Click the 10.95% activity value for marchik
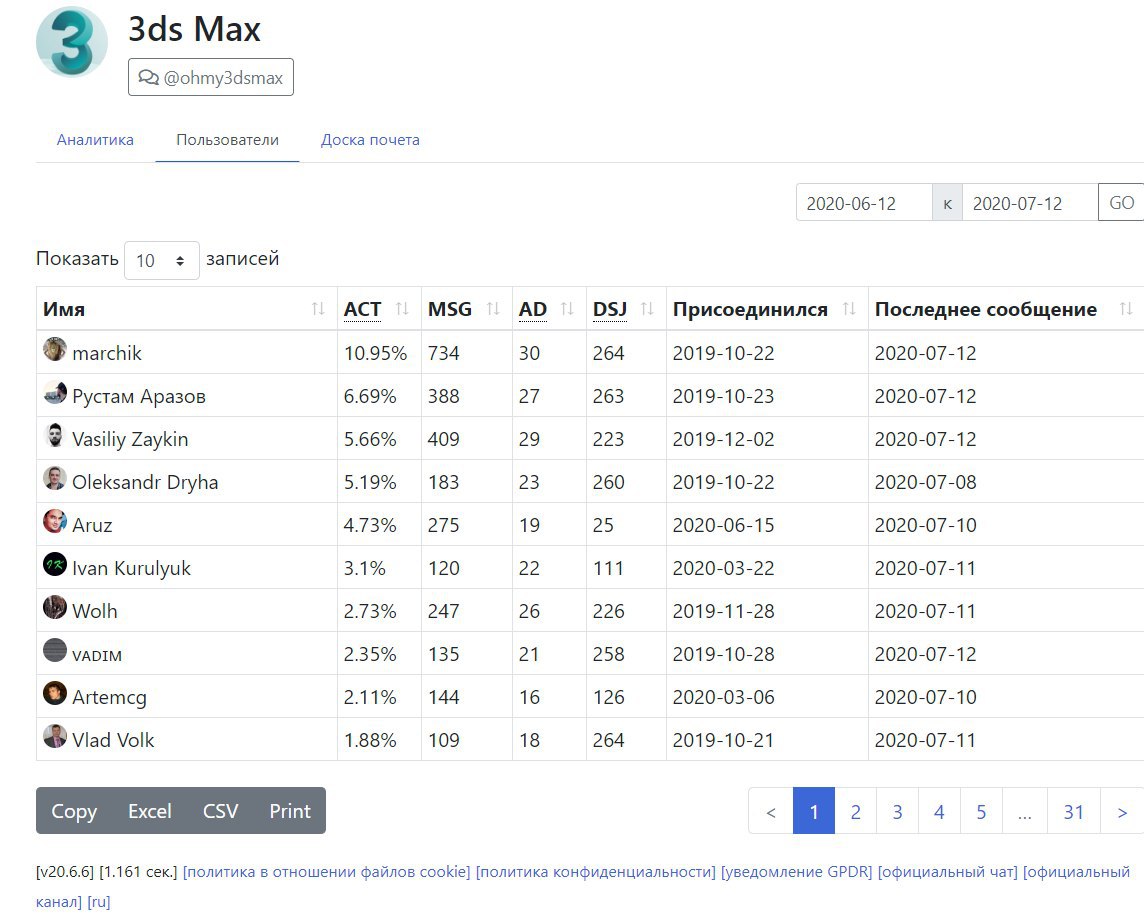 click(x=375, y=353)
